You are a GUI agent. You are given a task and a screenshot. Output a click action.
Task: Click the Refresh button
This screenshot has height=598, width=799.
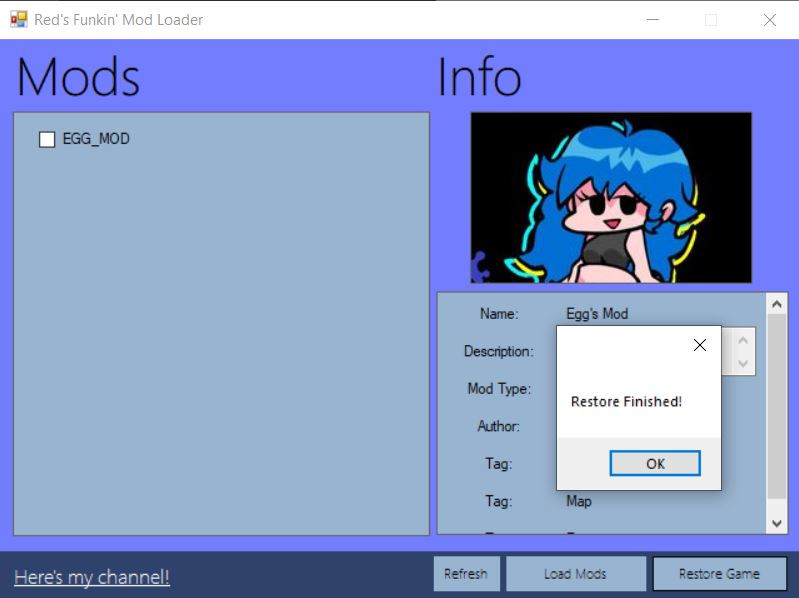click(x=466, y=574)
